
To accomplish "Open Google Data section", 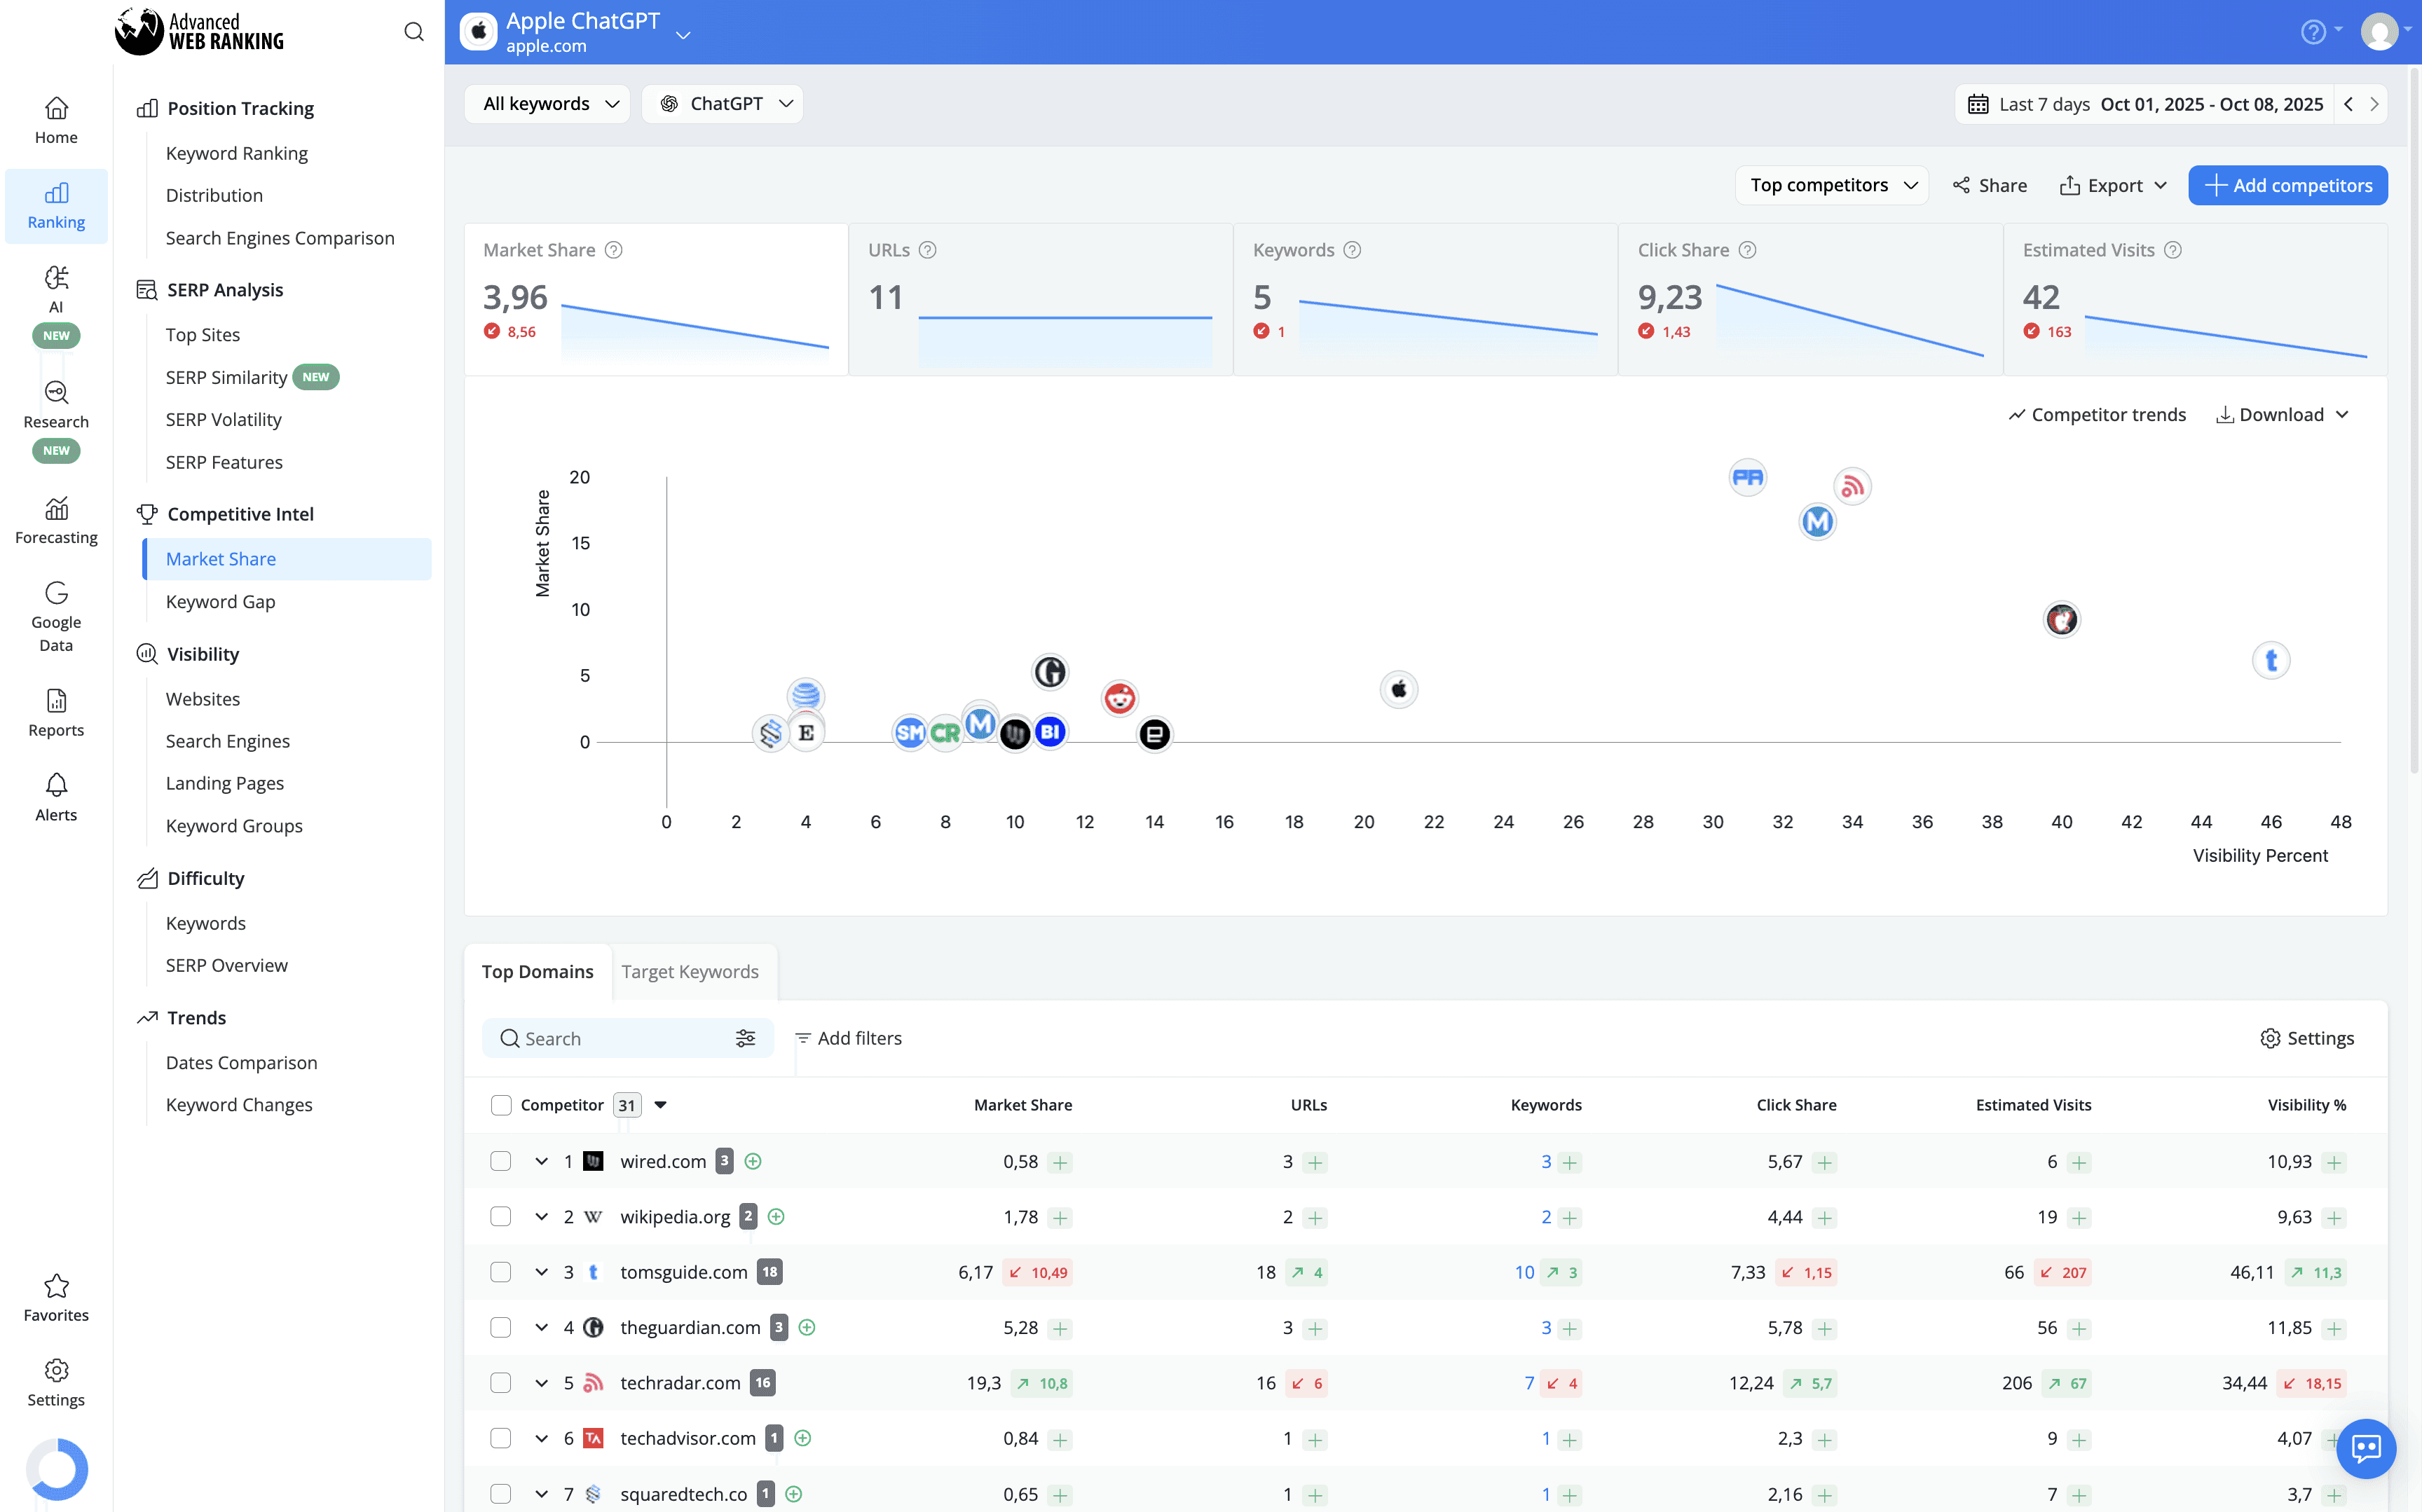I will 56,616.
